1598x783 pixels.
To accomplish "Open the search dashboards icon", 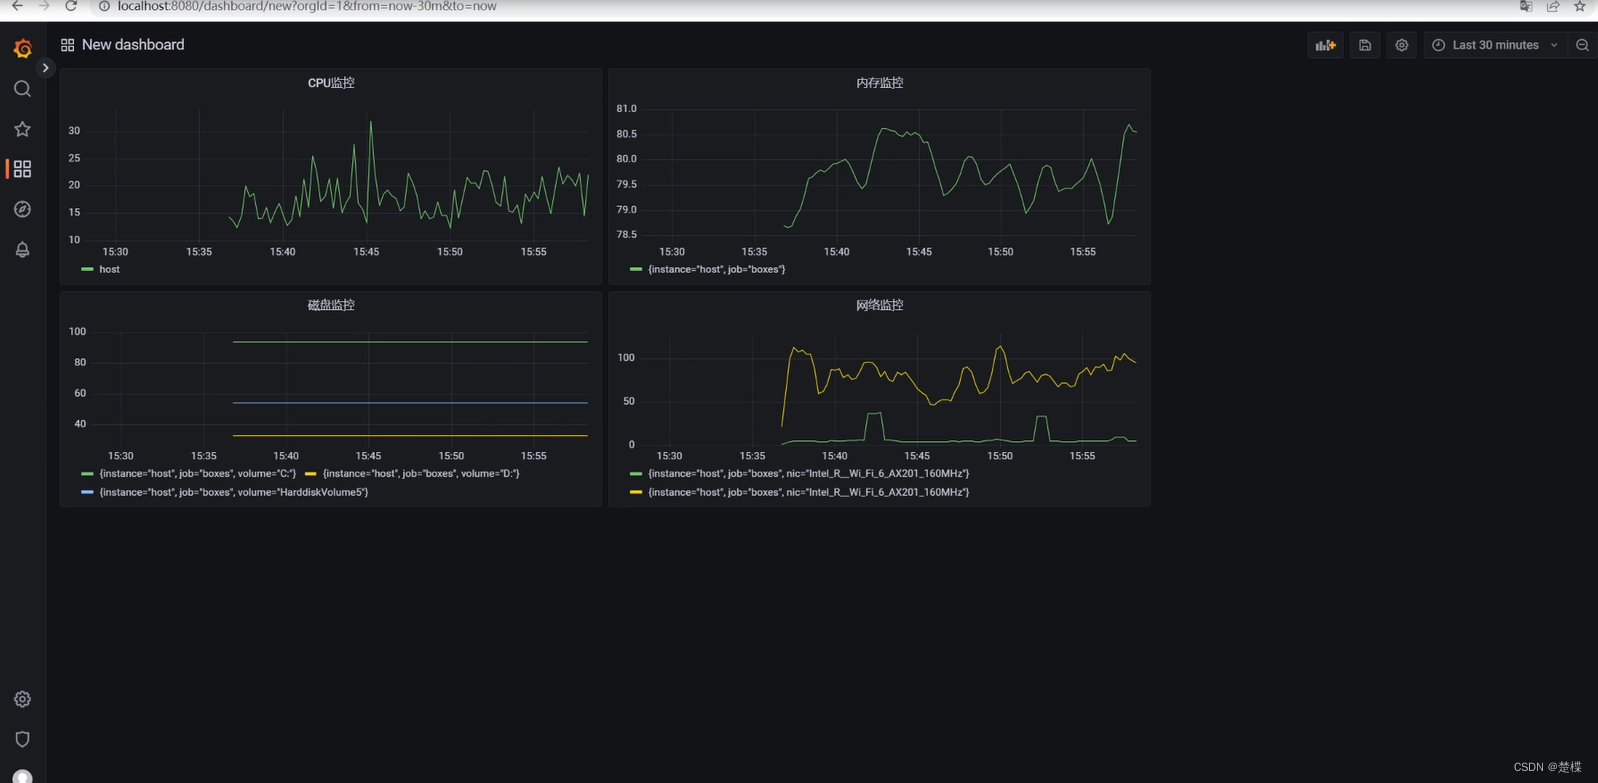I will tap(22, 89).
